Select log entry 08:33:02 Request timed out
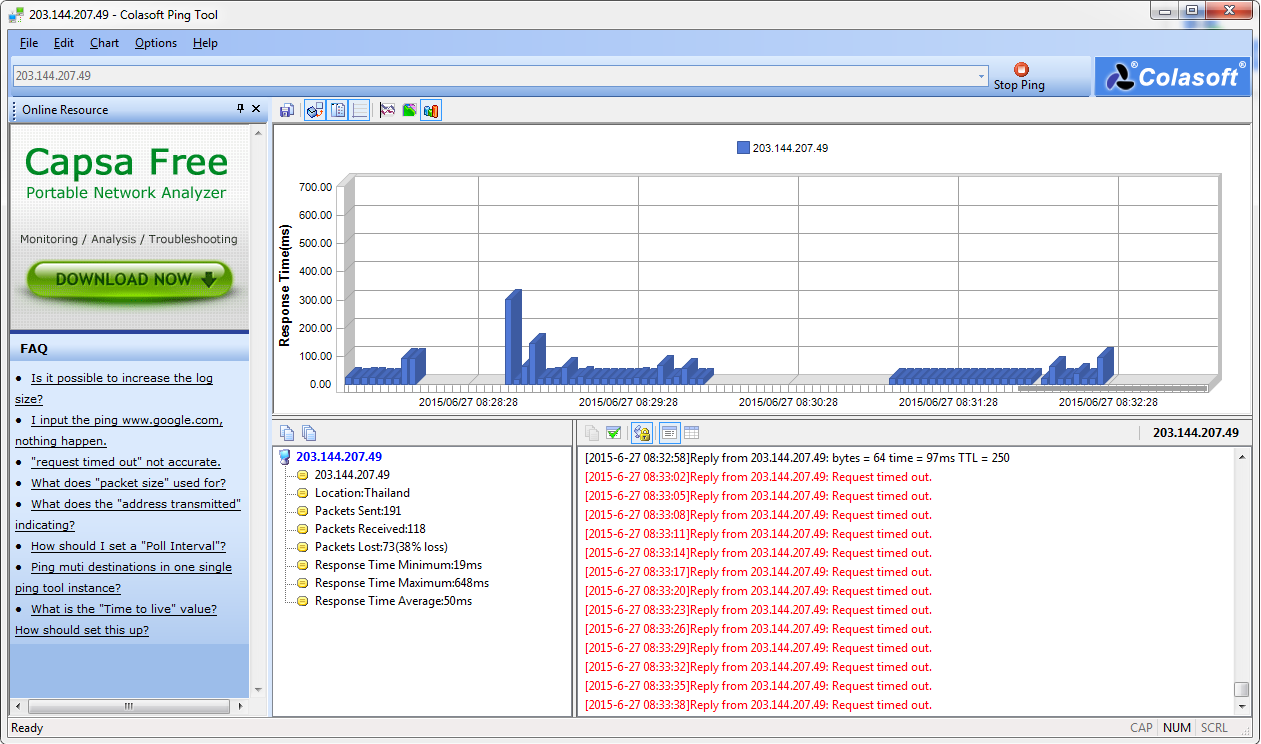 click(758, 477)
